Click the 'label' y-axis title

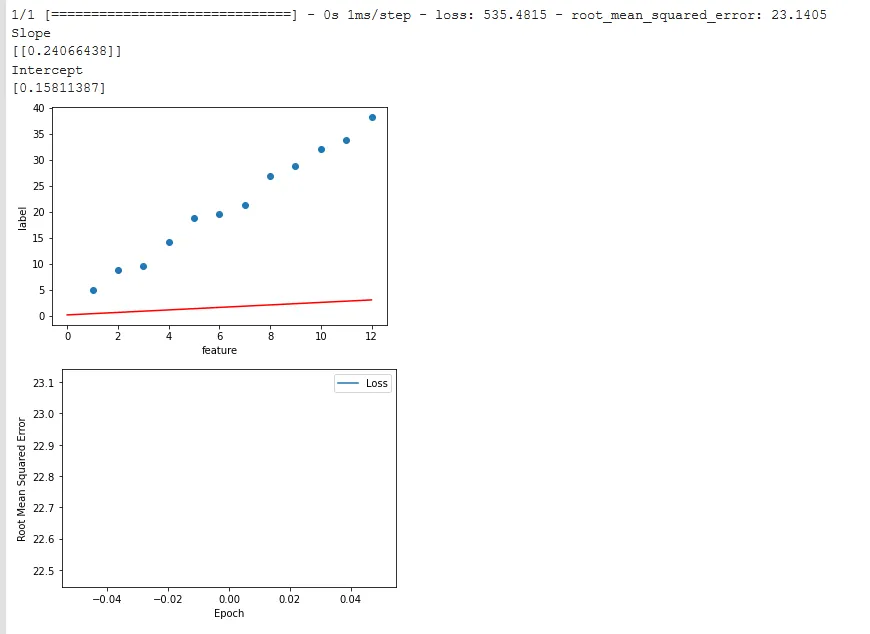pos(22,219)
